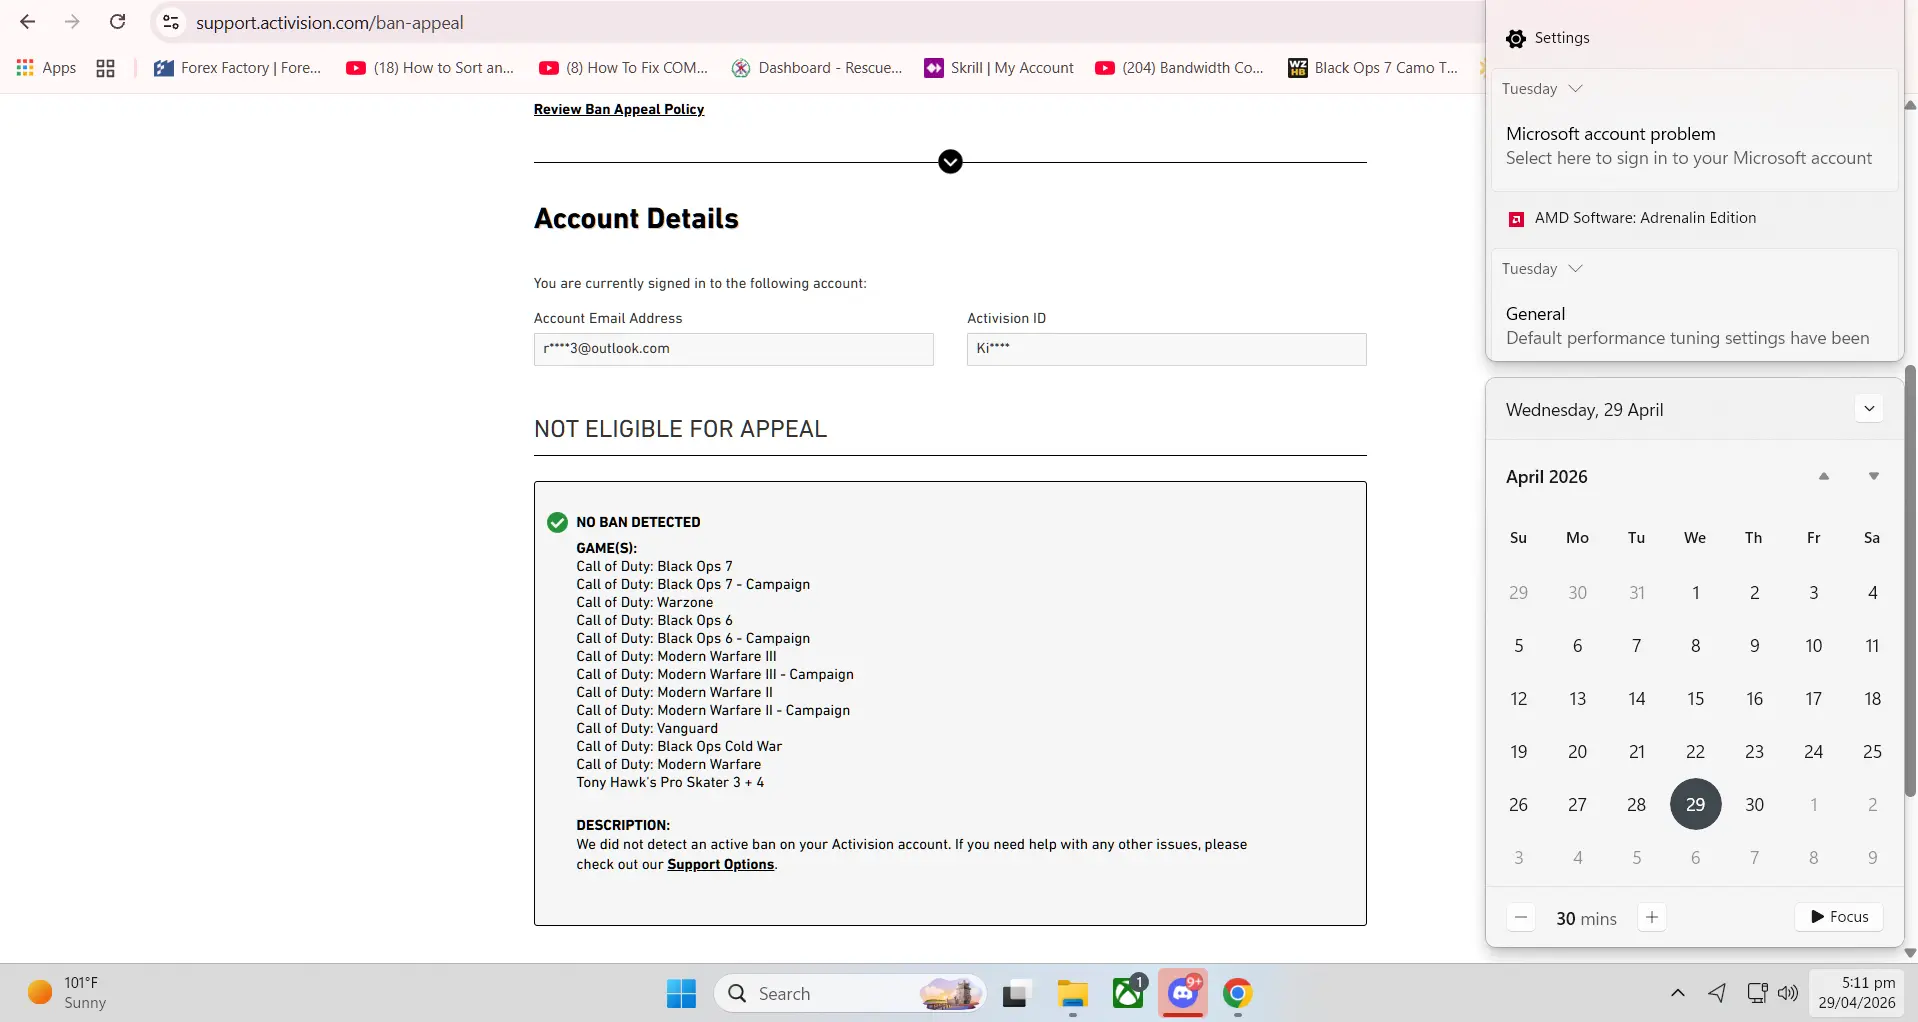Viewport: 1918px width, 1022px height.
Task: Click the browser forward arrow
Action: pos(72,22)
